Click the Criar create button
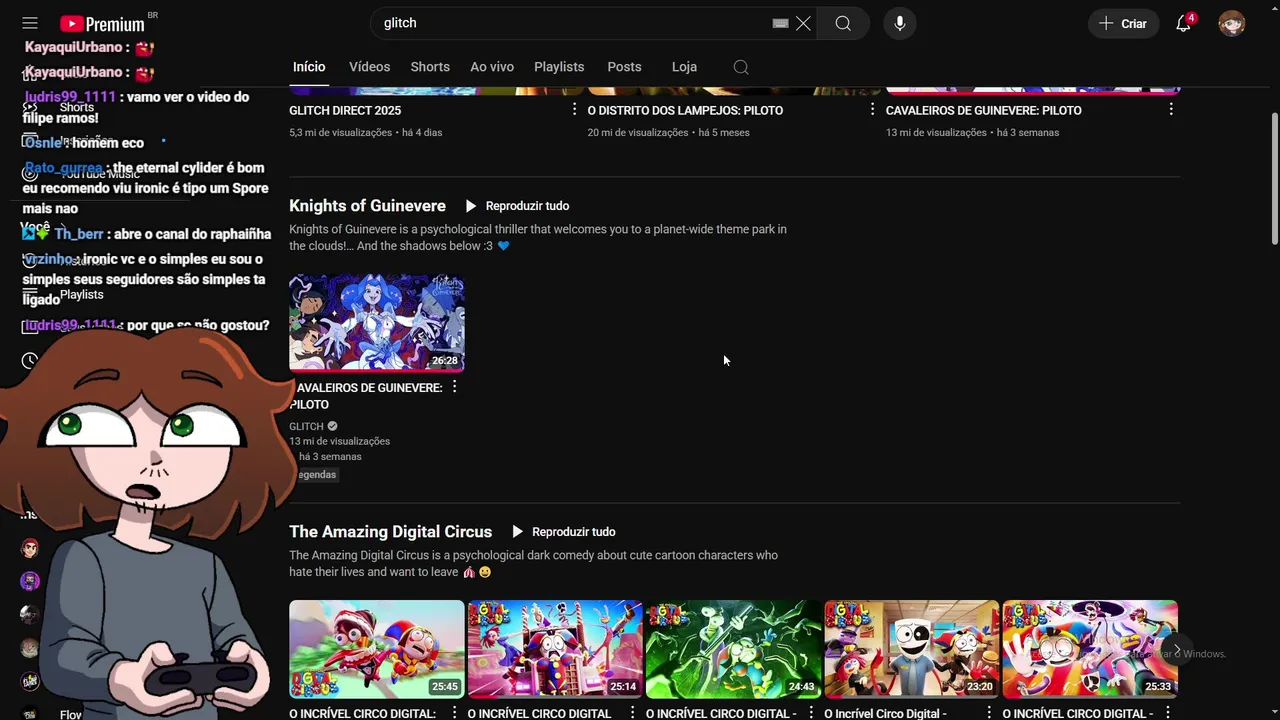This screenshot has height=720, width=1280. [1123, 23]
